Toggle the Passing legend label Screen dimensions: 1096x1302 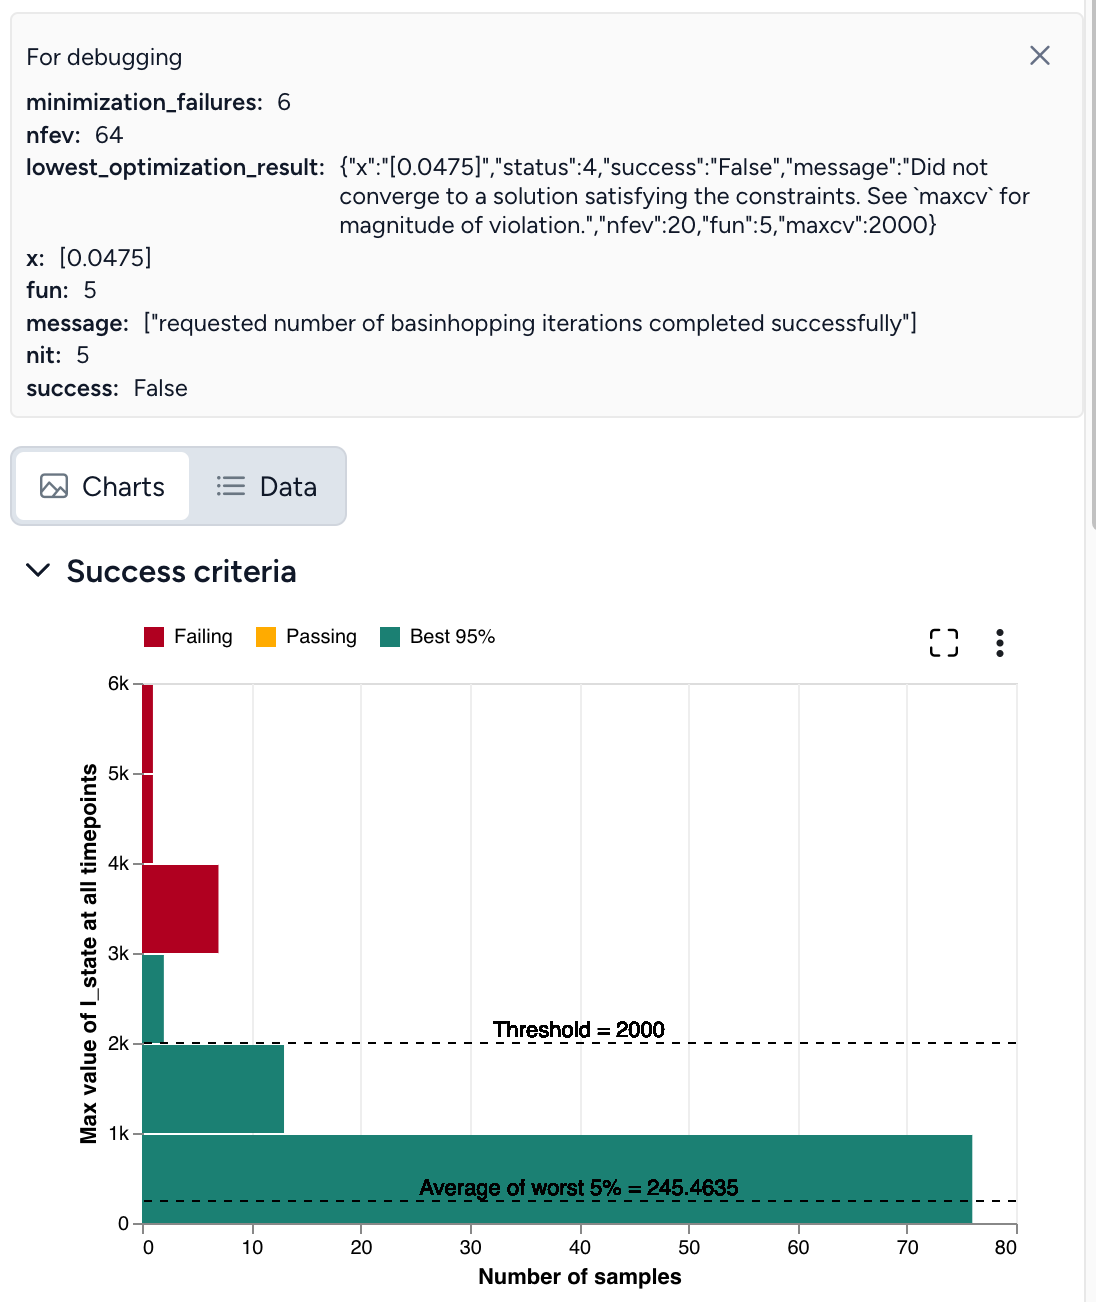click(x=321, y=637)
